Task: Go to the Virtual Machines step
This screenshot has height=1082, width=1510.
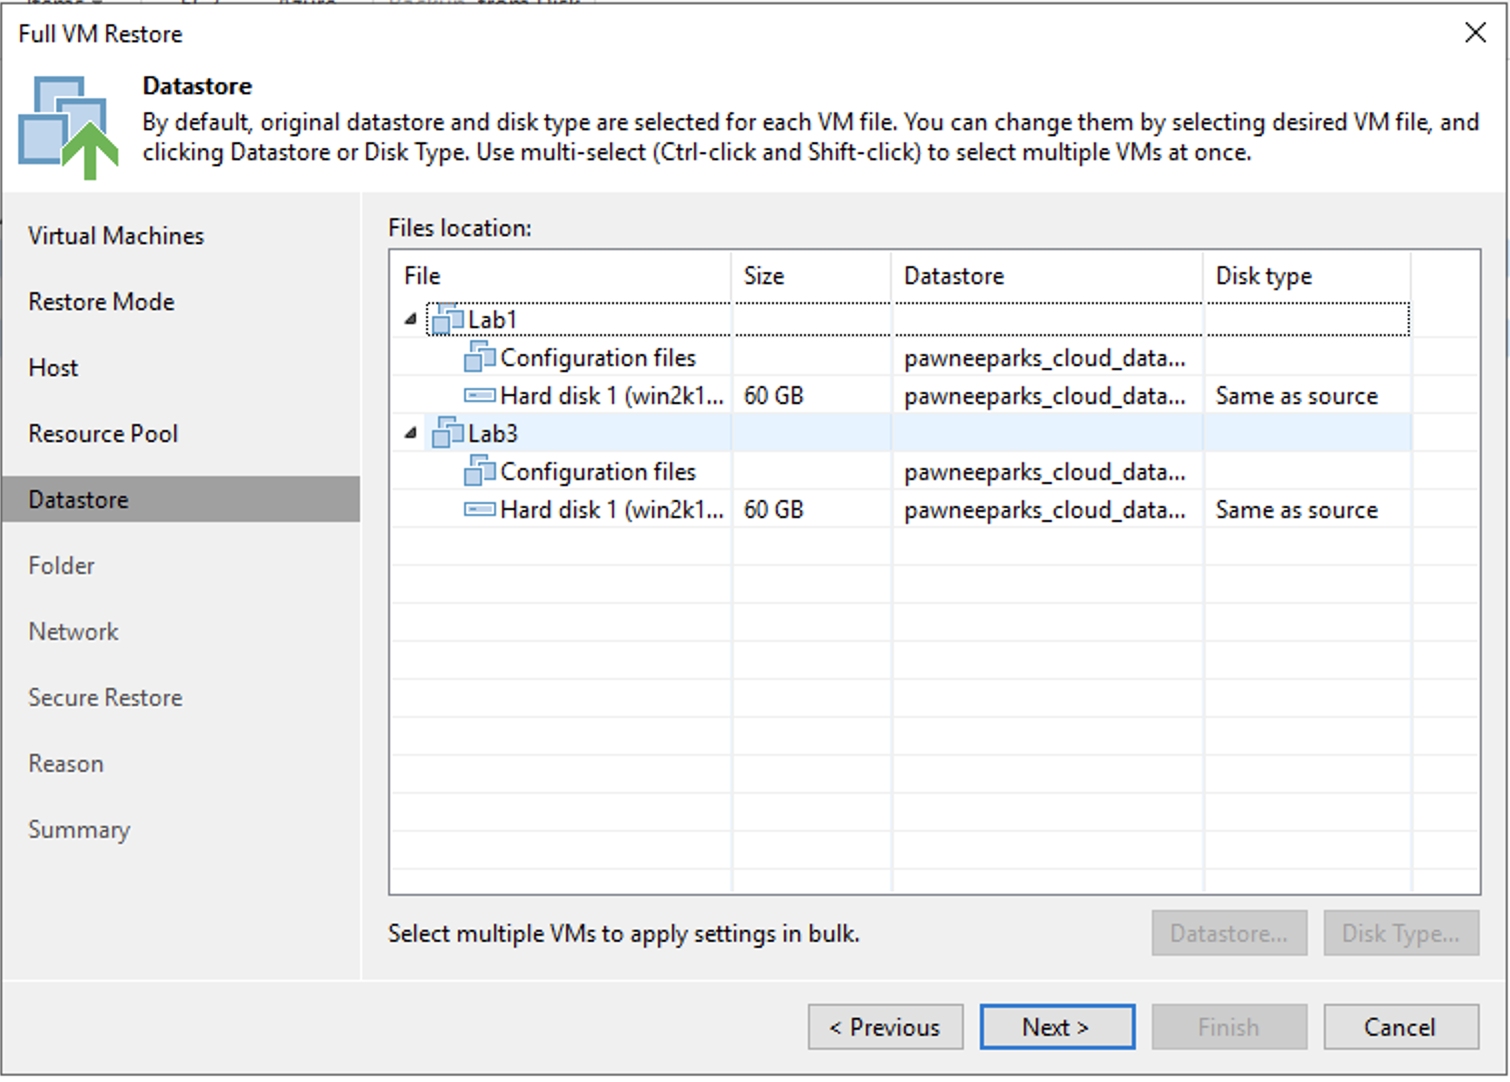Action: [116, 236]
